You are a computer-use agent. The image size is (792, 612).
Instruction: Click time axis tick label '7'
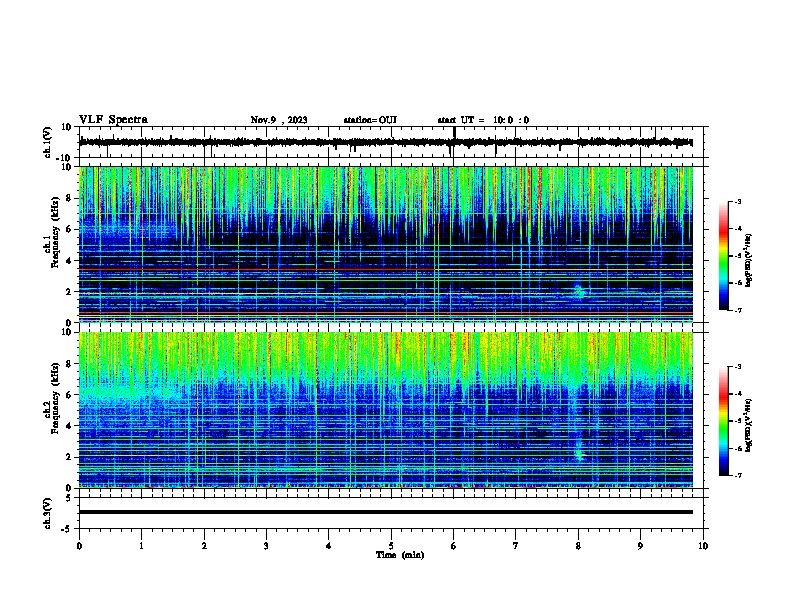[516, 546]
